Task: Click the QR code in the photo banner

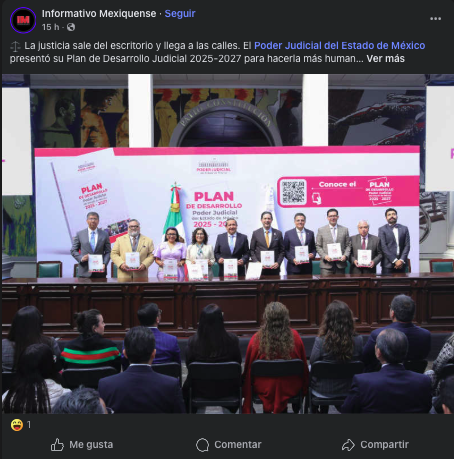Action: point(293,192)
